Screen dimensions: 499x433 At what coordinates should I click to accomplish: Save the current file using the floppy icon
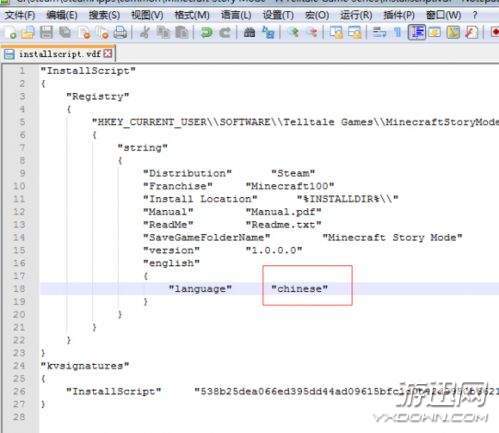click(x=46, y=32)
